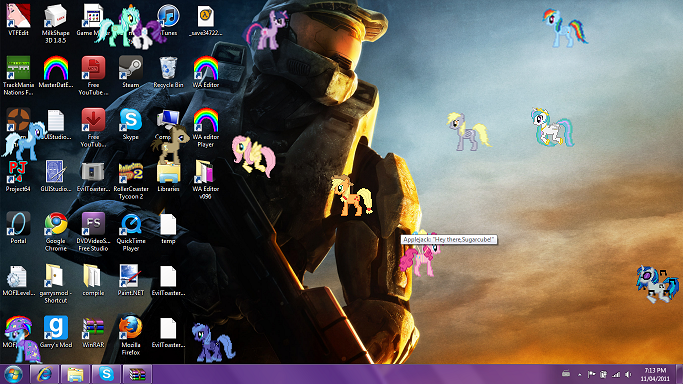Open the MilkShape 3D 1.8.5 shortcut

pyautogui.click(x=55, y=16)
